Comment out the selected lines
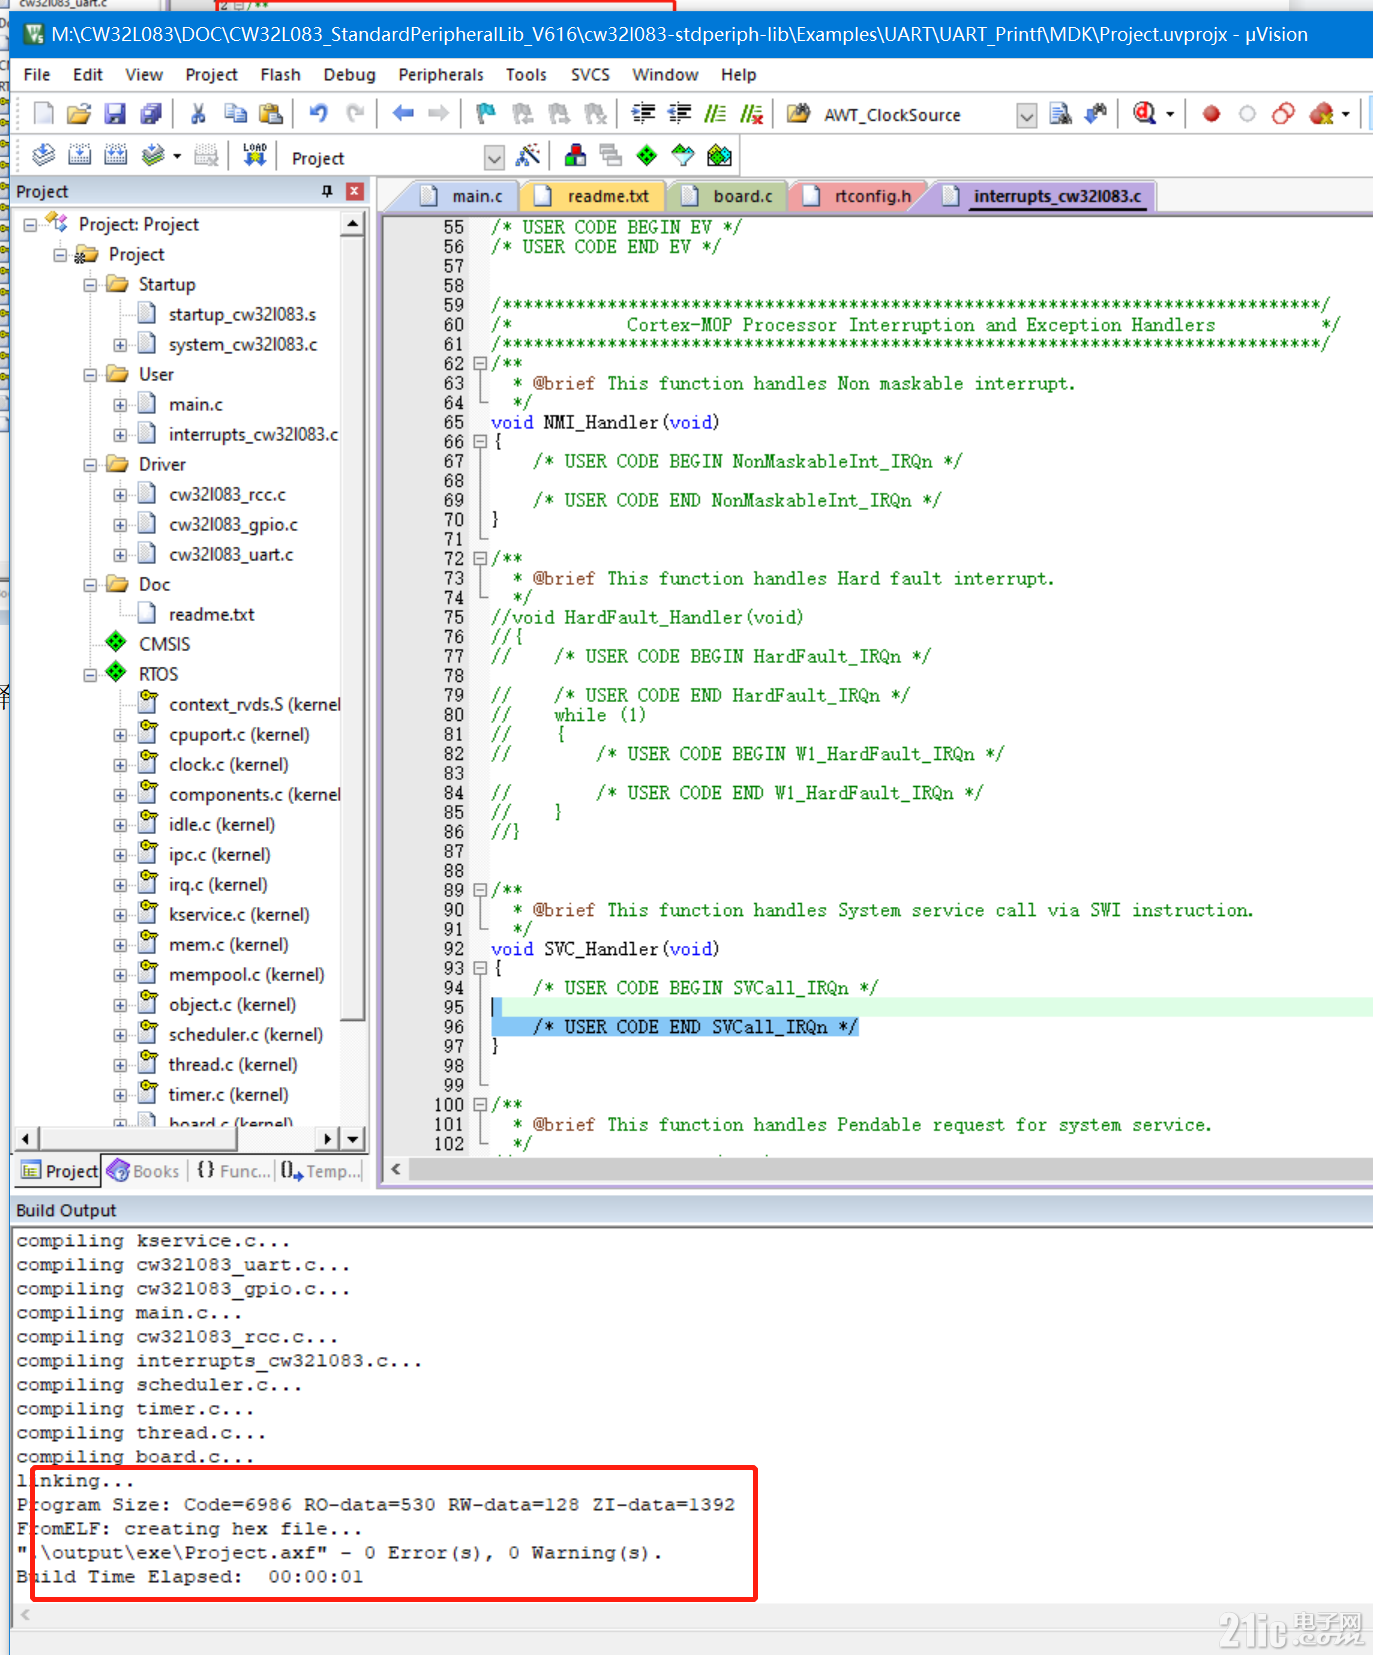The width and height of the screenshot is (1373, 1655). 716,114
